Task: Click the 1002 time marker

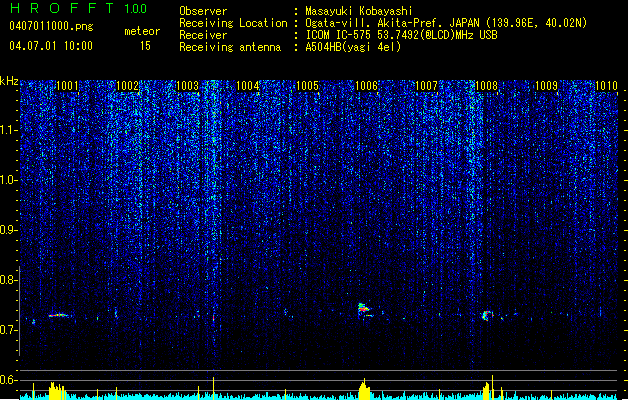Action: click(x=127, y=85)
